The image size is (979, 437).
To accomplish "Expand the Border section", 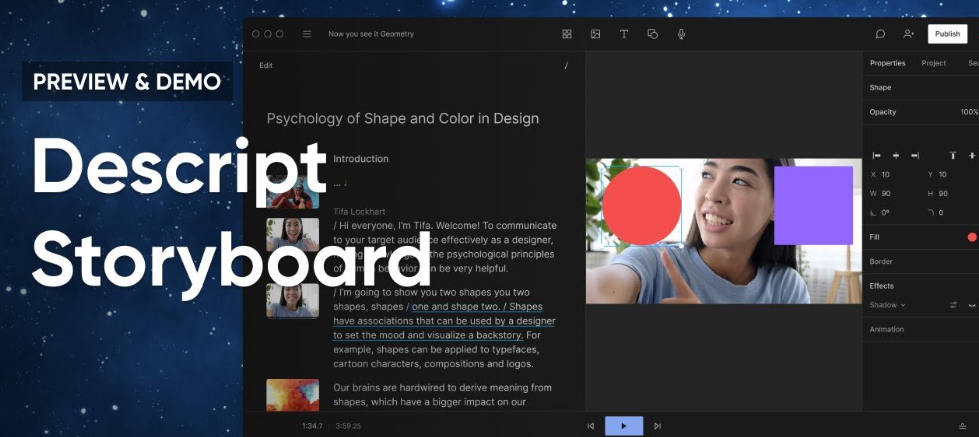I will point(882,261).
